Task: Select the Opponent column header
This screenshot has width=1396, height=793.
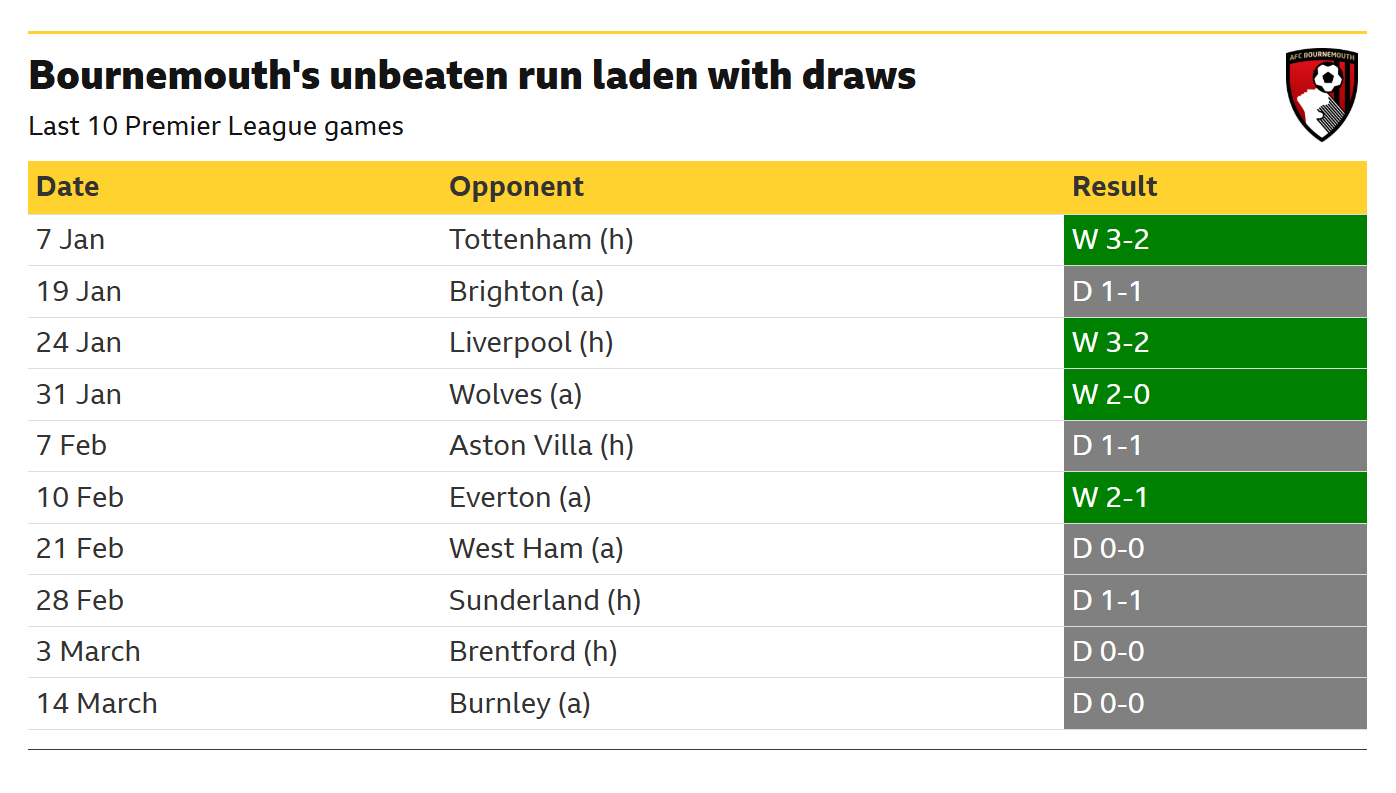Action: [516, 187]
